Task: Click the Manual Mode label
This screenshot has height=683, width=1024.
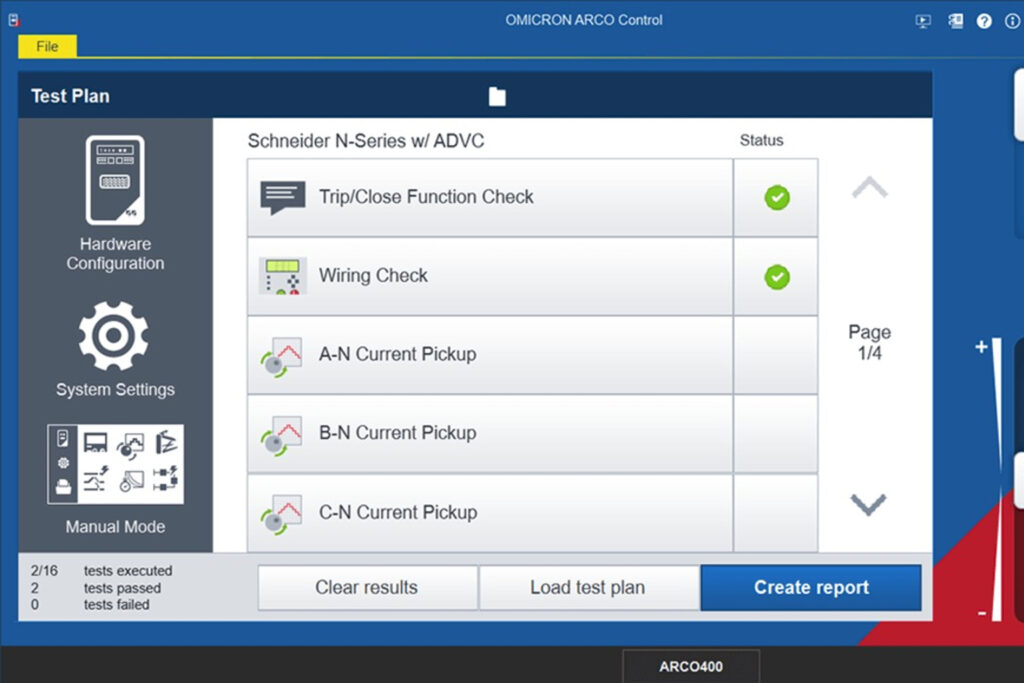Action: point(115,527)
